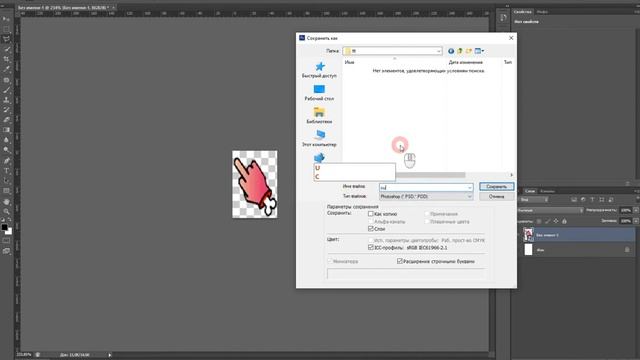Click the Сохранить button
640x360 pixels.
coord(496,187)
